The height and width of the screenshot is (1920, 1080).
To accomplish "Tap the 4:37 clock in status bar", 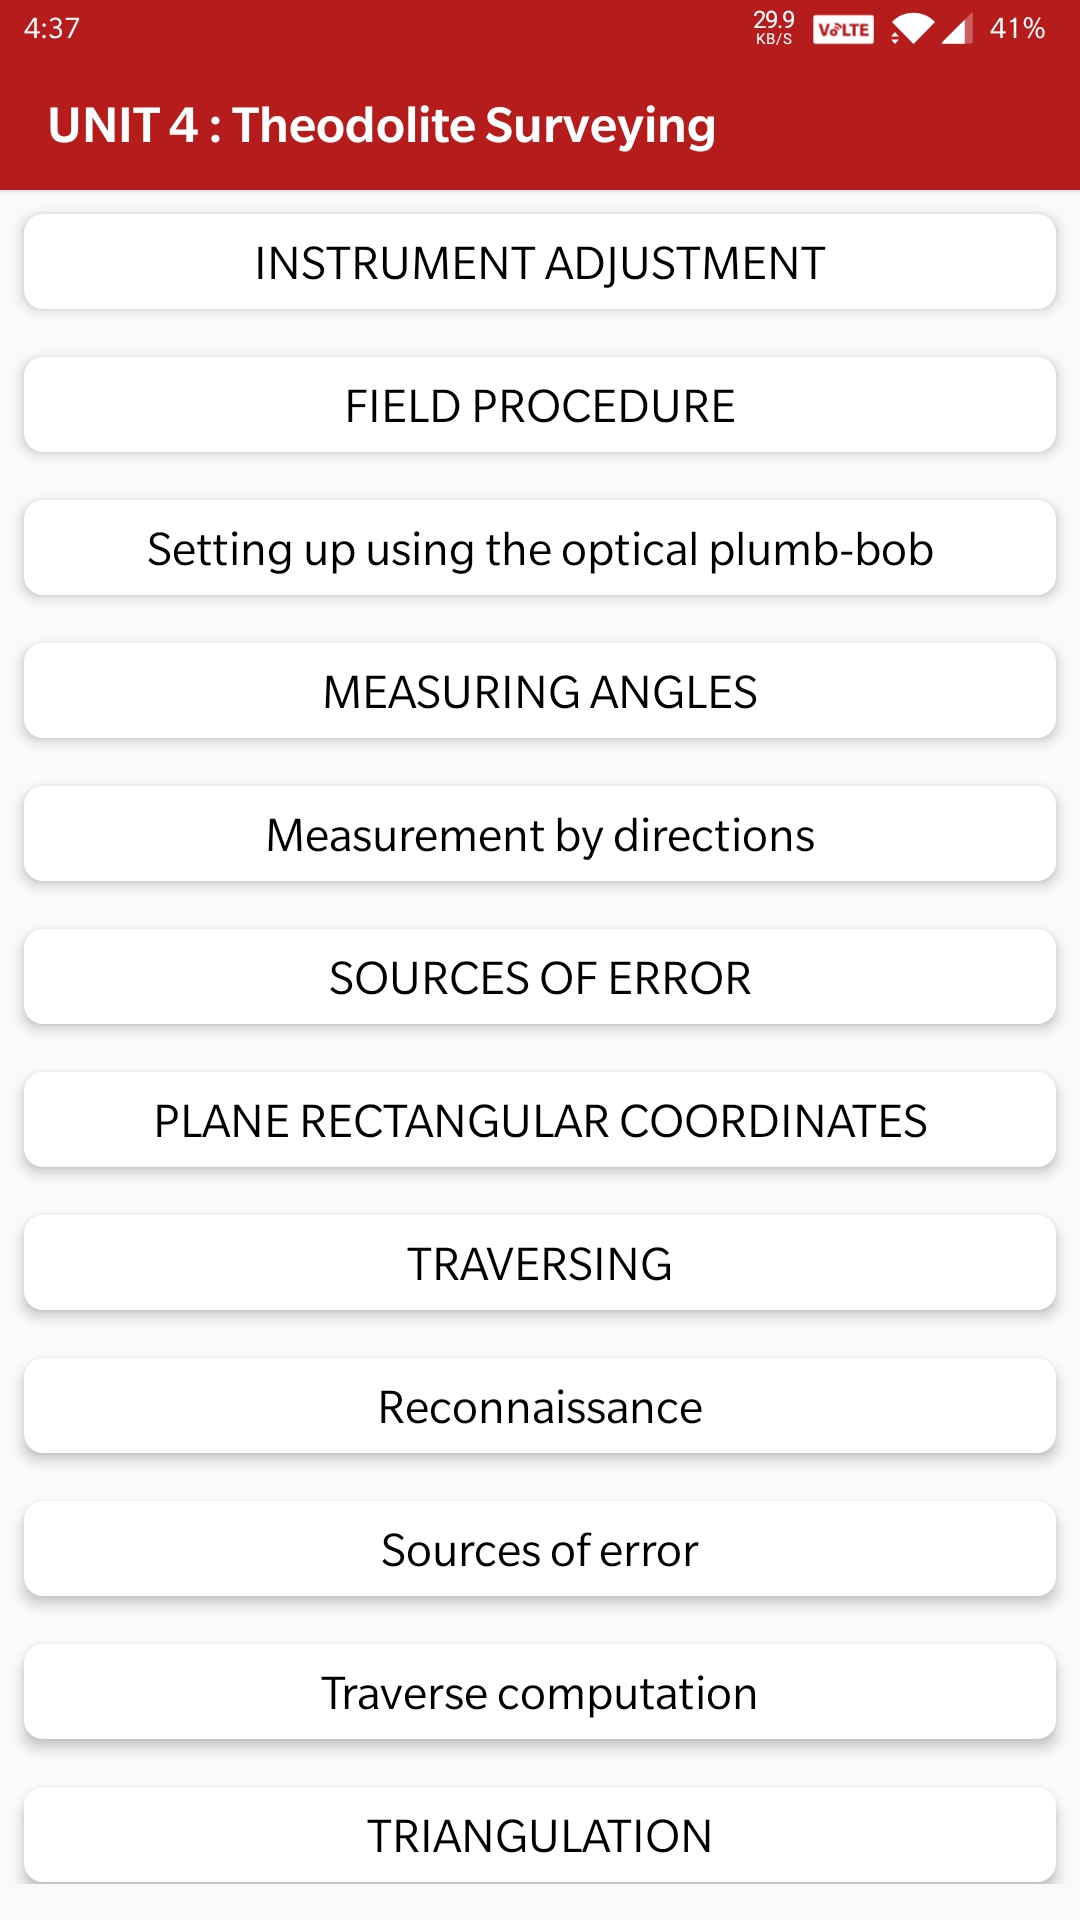I will coord(52,28).
